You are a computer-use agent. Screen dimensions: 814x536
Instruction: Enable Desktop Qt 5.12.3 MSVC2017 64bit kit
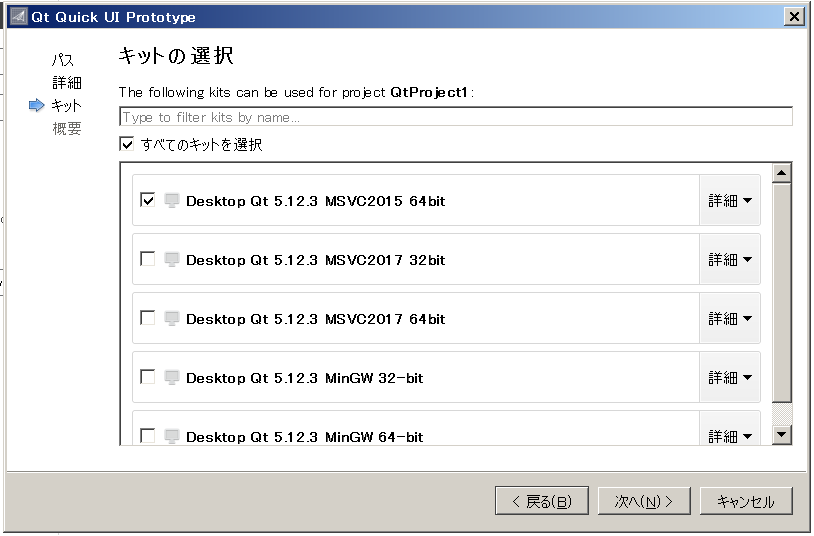147,318
